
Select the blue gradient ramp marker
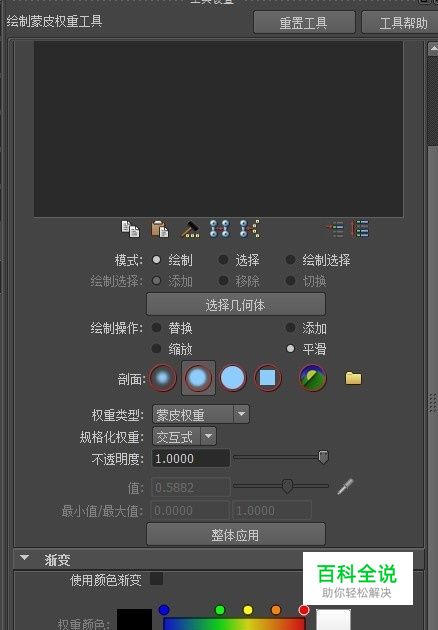(x=164, y=610)
